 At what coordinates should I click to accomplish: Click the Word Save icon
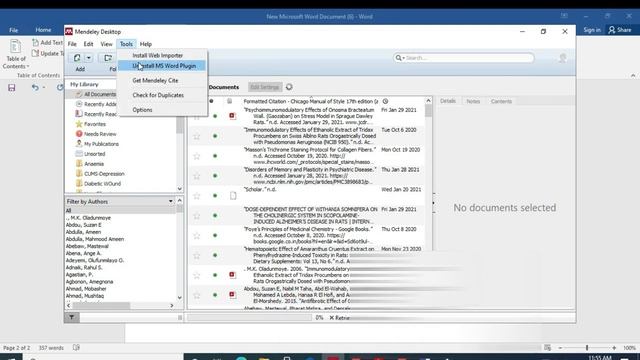[x=12, y=88]
